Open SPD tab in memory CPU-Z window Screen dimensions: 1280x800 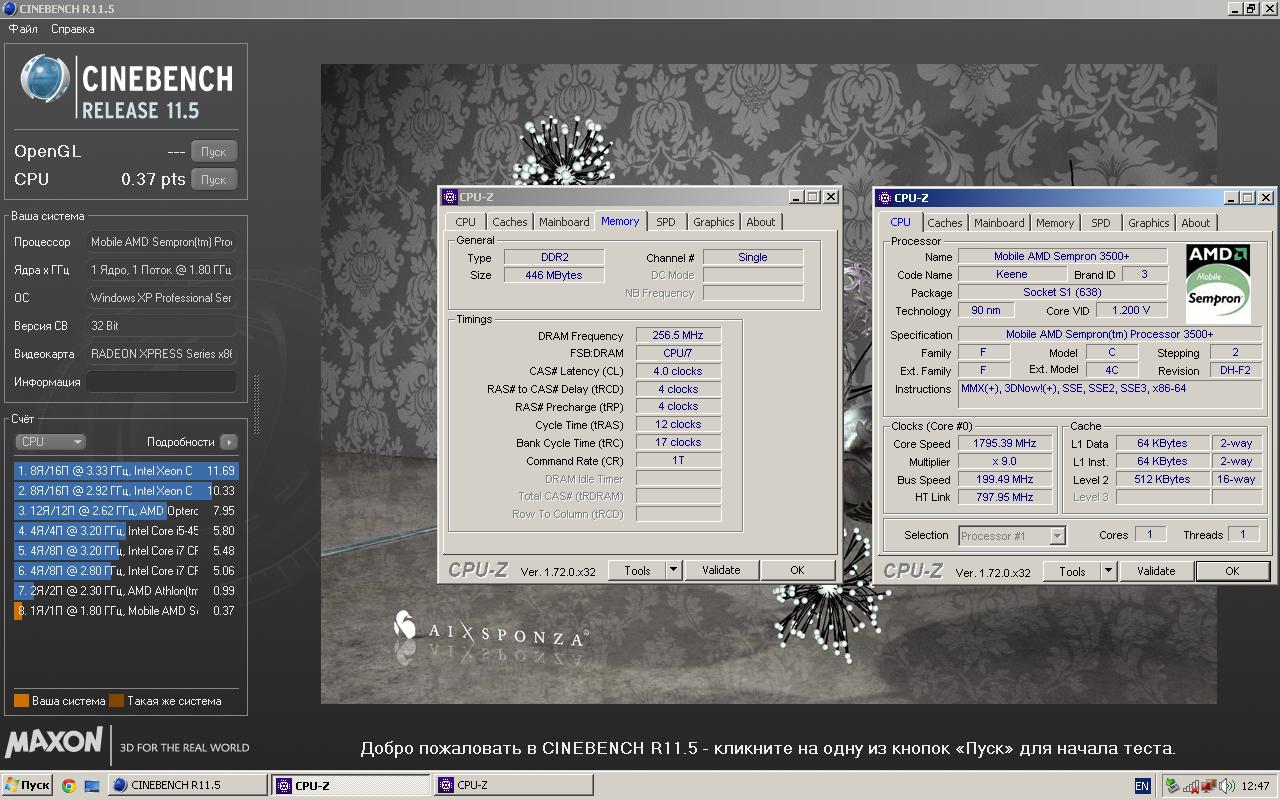(666, 222)
